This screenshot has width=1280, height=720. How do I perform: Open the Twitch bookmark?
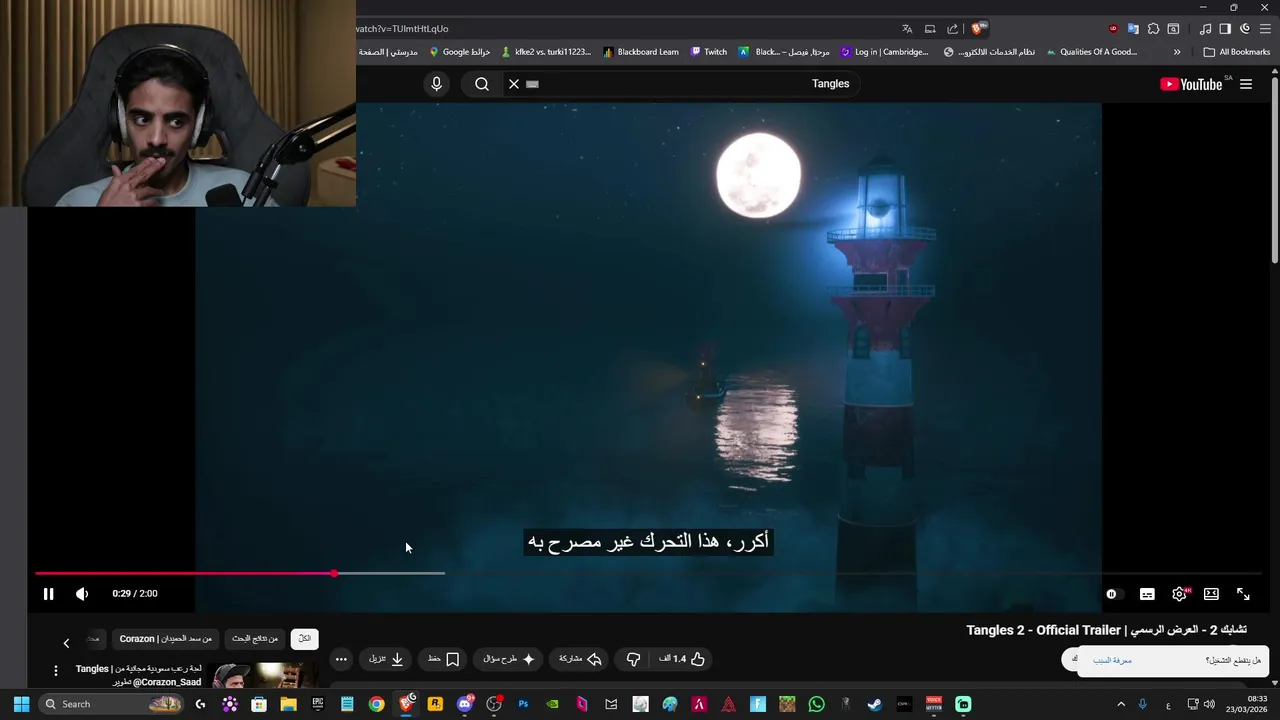click(x=709, y=52)
